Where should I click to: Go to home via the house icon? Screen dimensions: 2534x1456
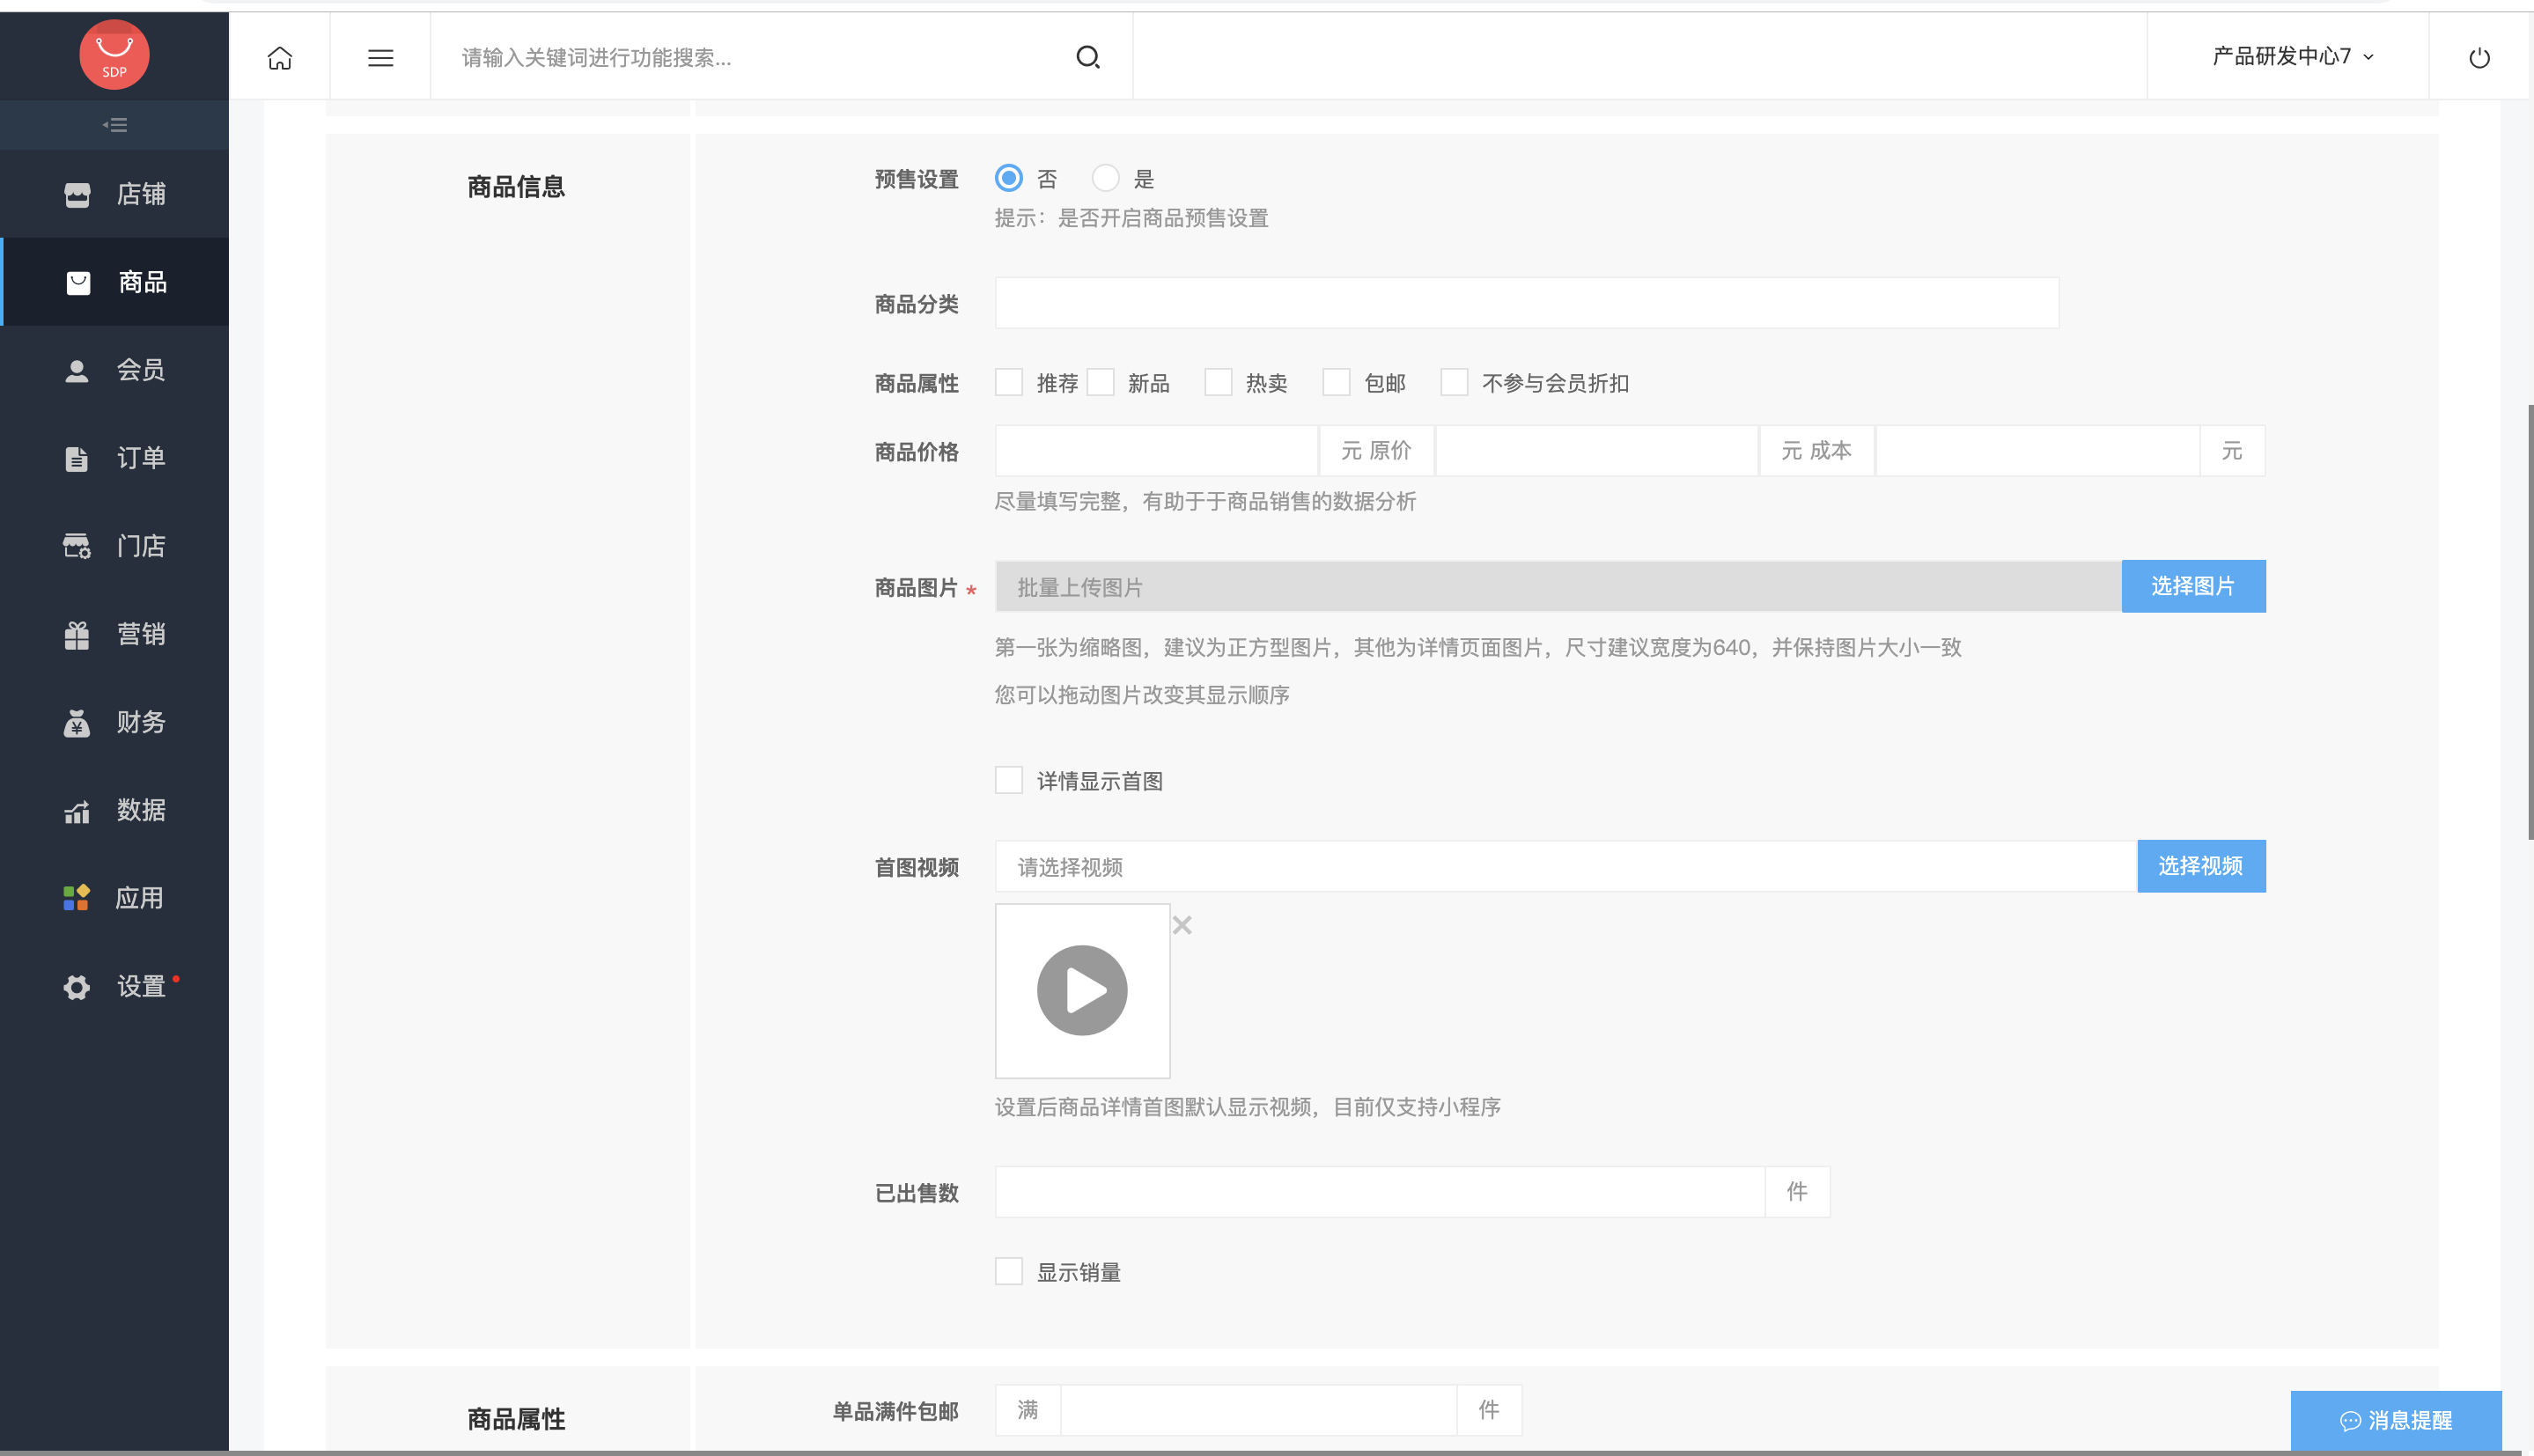pyautogui.click(x=280, y=58)
